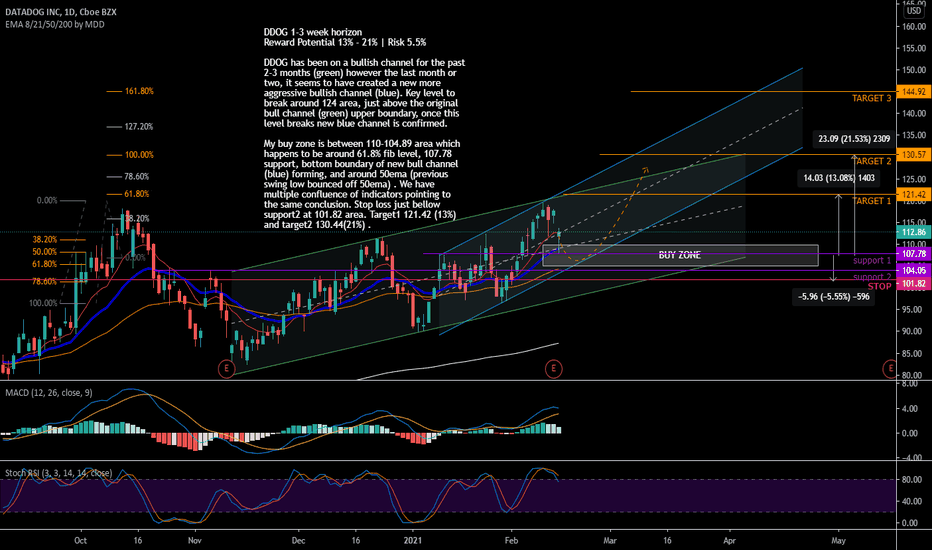The image size is (932, 550).
Task: Click the -5.96 (-5.55%) -596 measurement box
Action: click(x=834, y=297)
